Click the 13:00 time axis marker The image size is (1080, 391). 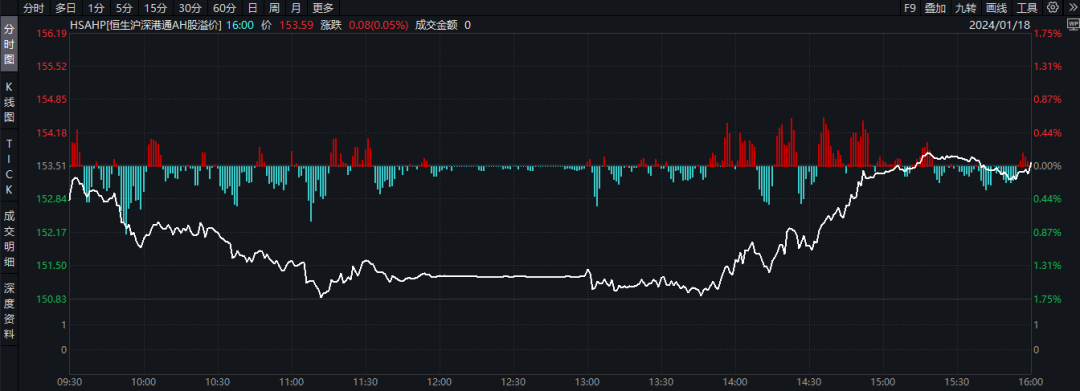coord(588,381)
